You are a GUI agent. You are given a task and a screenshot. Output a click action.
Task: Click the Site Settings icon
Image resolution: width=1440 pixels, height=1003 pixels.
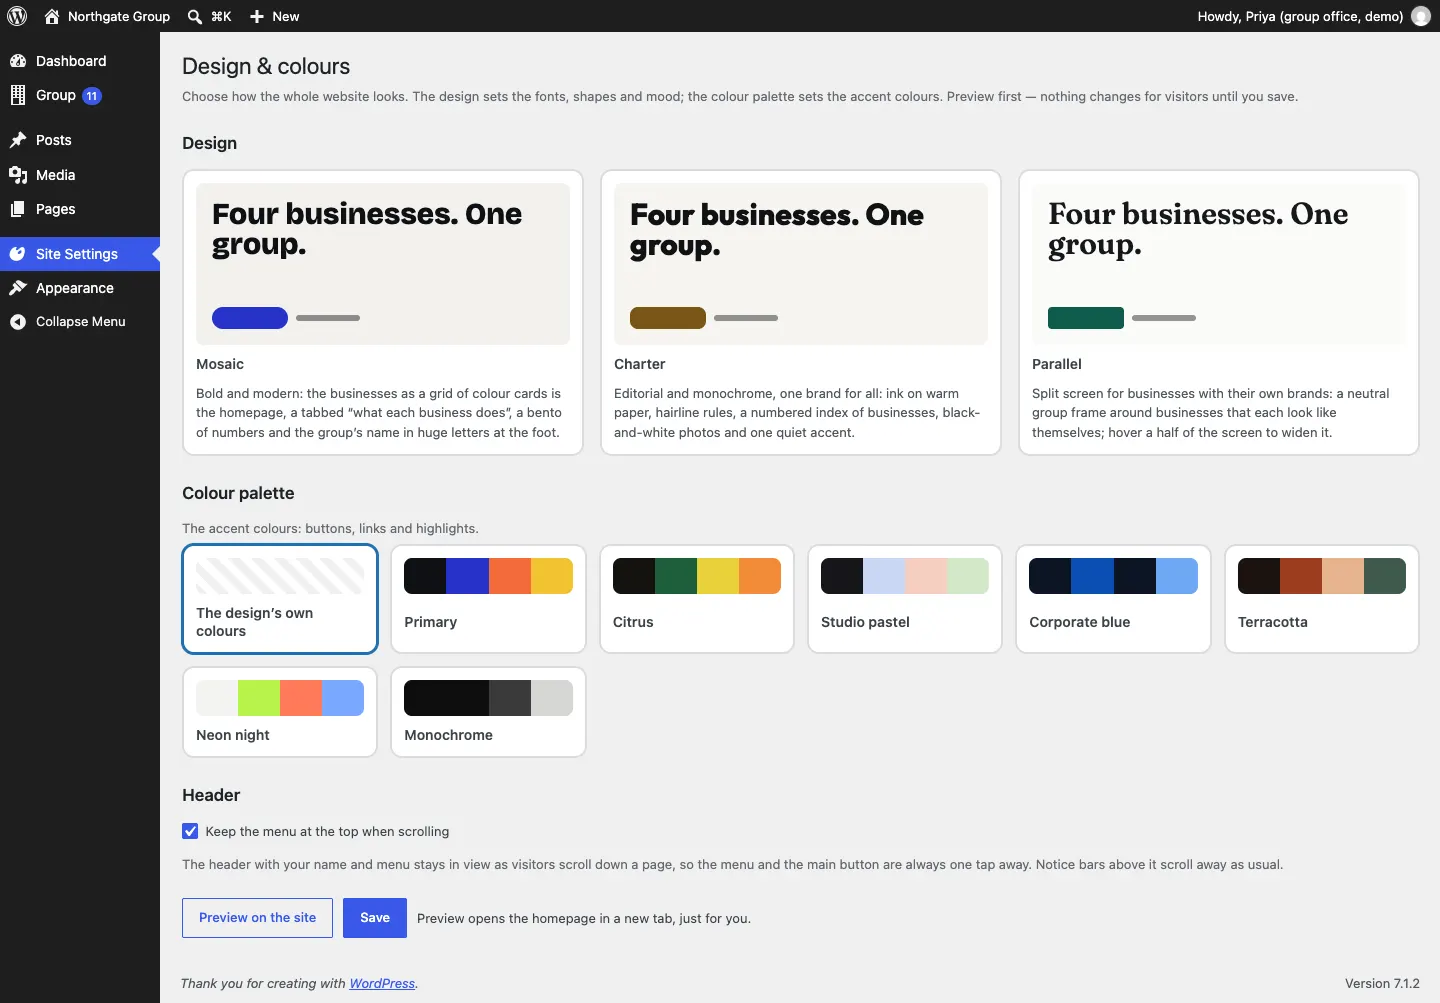18,254
